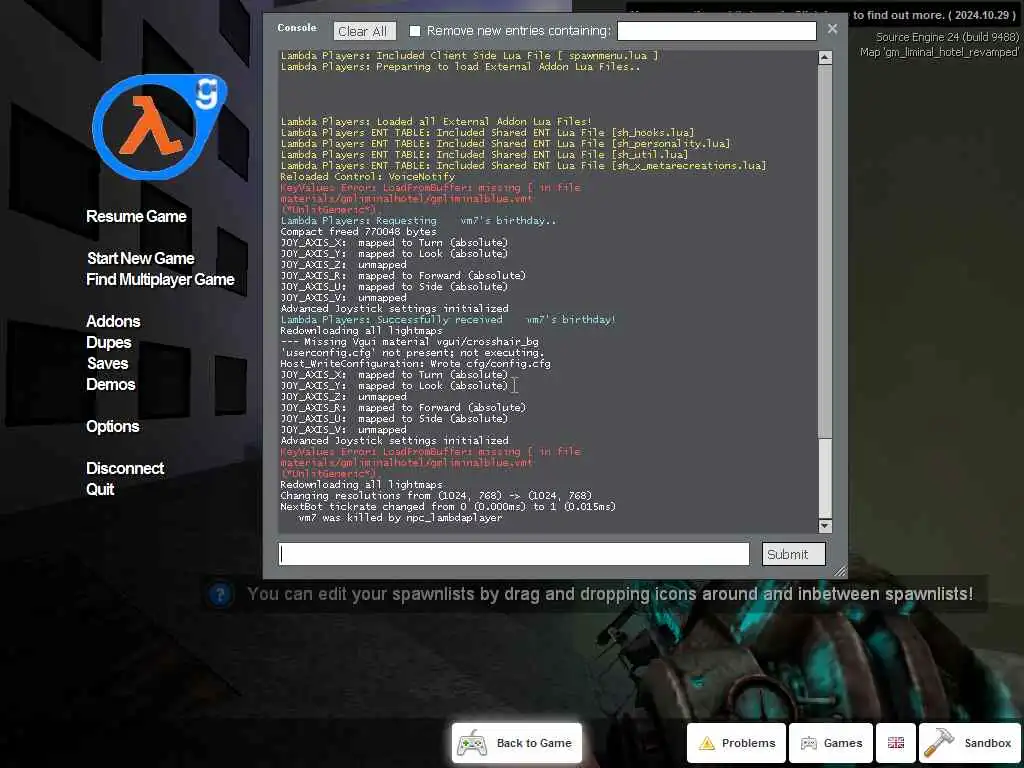Click 'Missing Vgui material vgui/crosshair_bg' line
This screenshot has height=768, width=1024.
pos(409,342)
